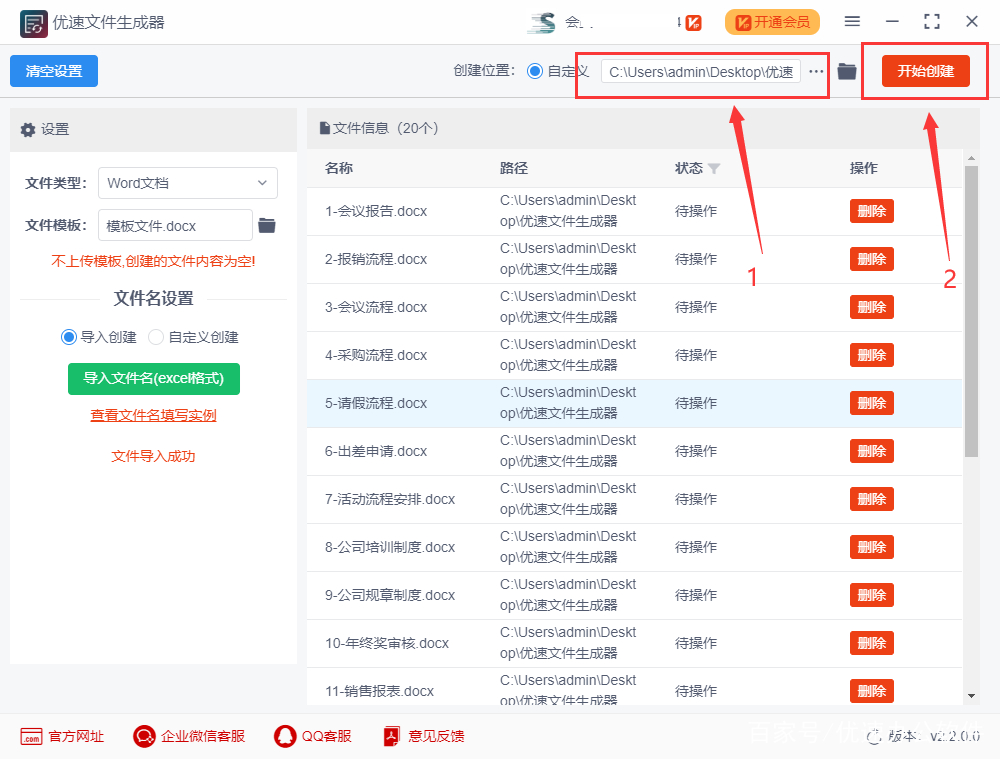The width and height of the screenshot is (1000, 760).
Task: Click the QQ customer service icon
Action: click(285, 736)
